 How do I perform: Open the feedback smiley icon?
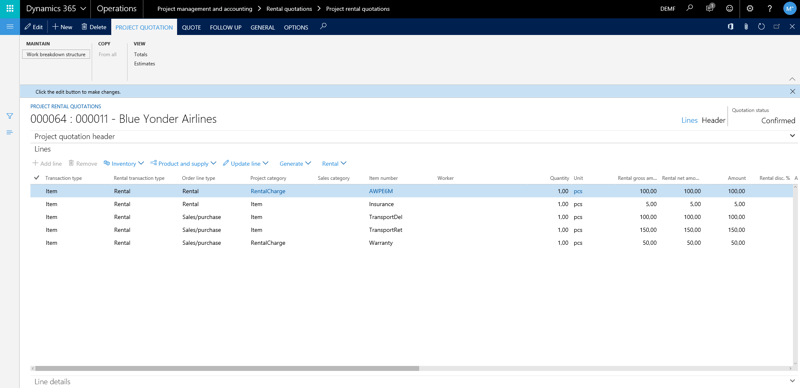729,9
